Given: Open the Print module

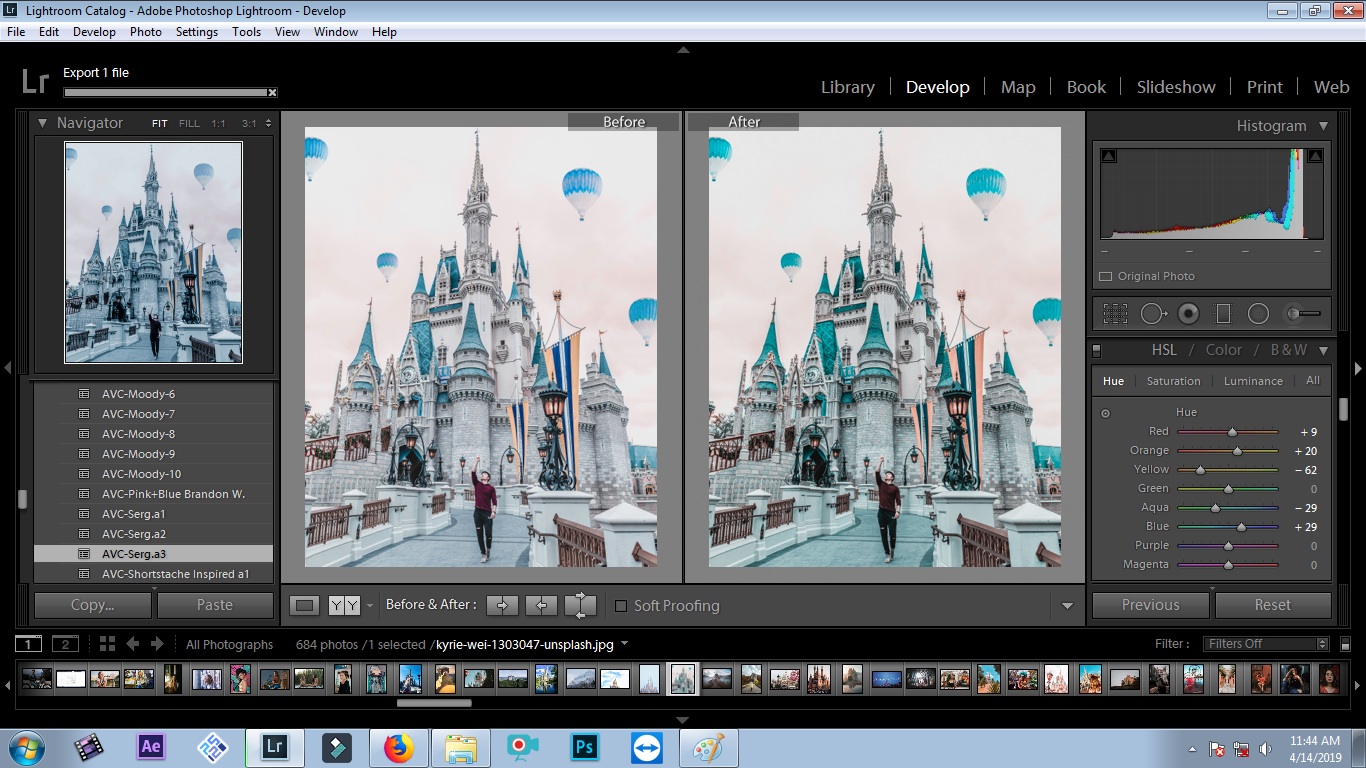Looking at the screenshot, I should (1264, 87).
